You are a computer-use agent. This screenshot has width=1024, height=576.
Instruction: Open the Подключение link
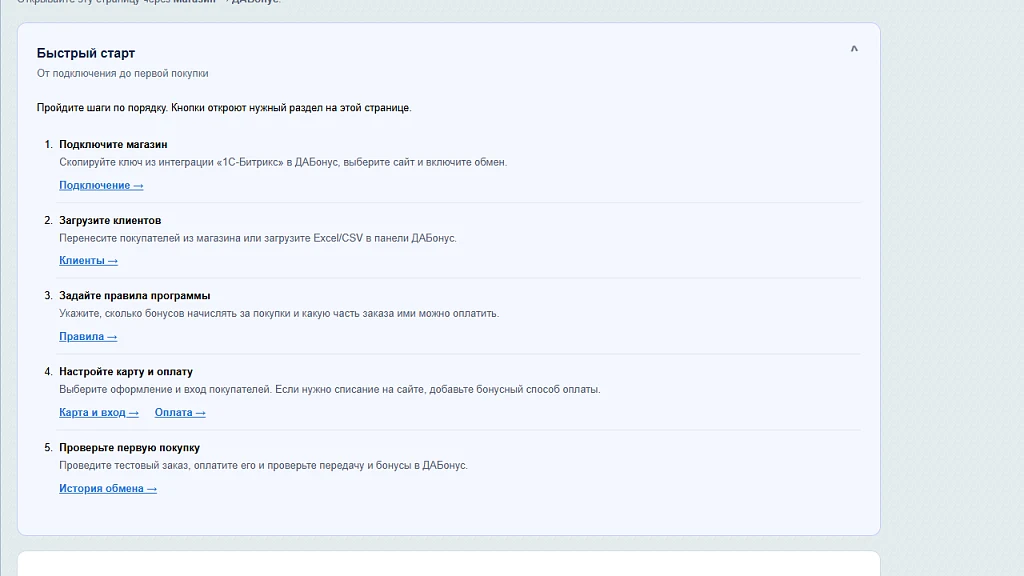pos(101,185)
